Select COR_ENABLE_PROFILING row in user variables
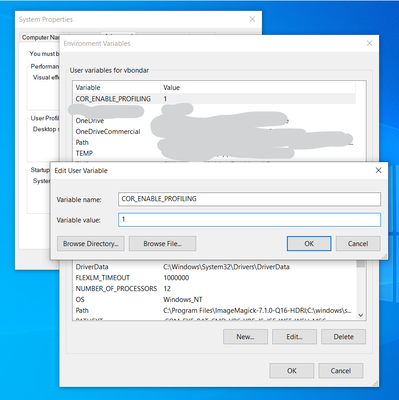The height and width of the screenshot is (400, 399). (214, 99)
